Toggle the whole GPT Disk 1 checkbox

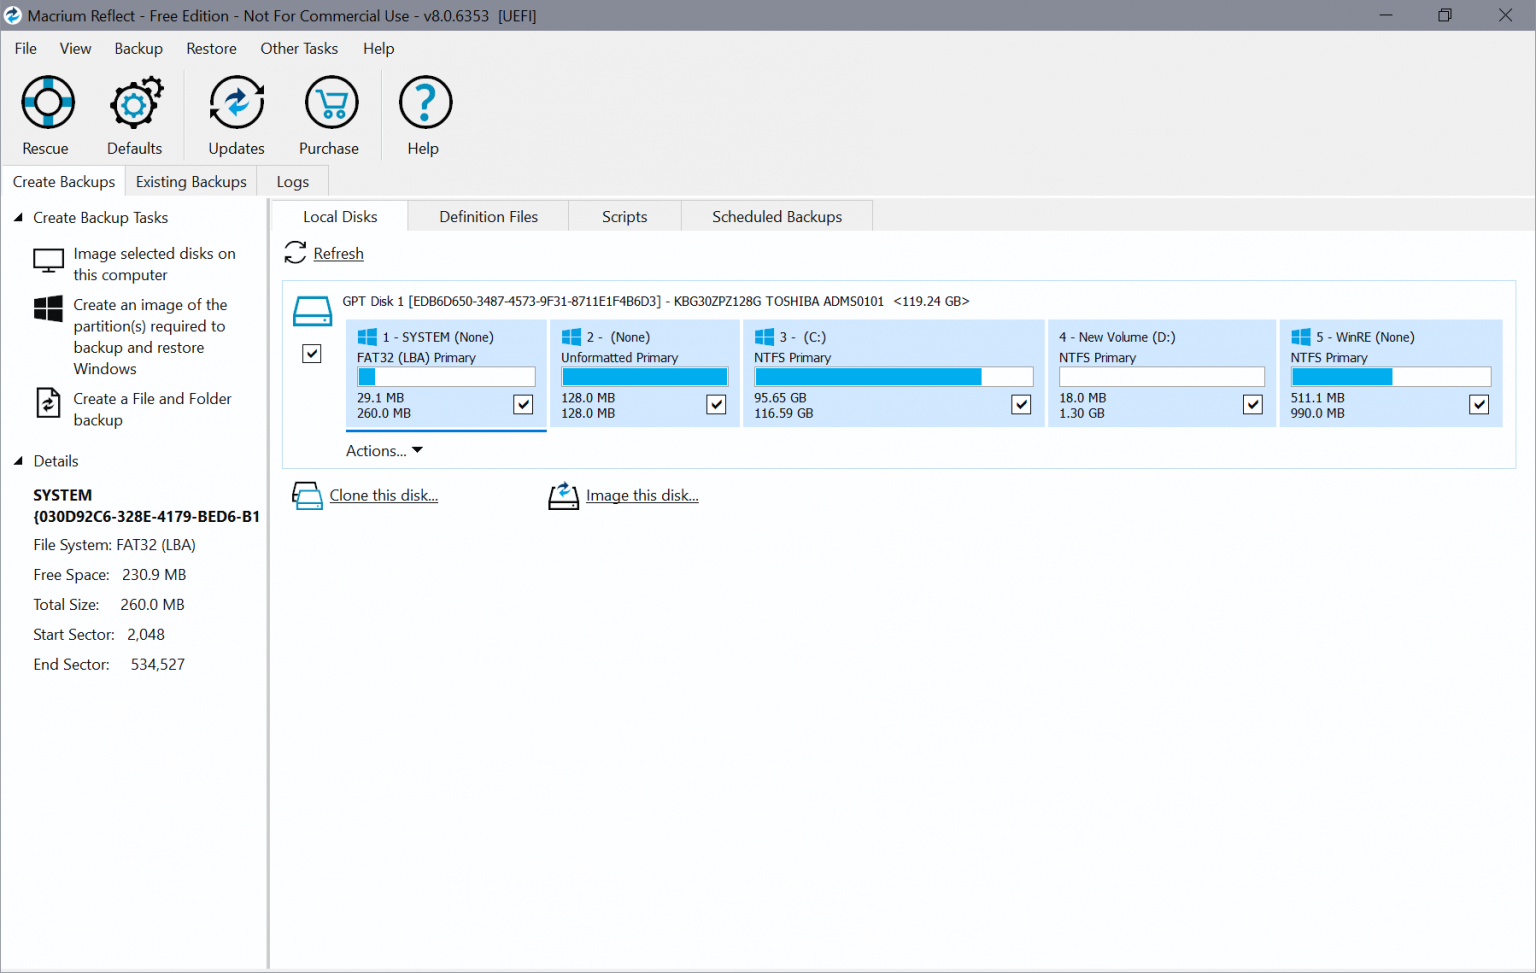[311, 353]
